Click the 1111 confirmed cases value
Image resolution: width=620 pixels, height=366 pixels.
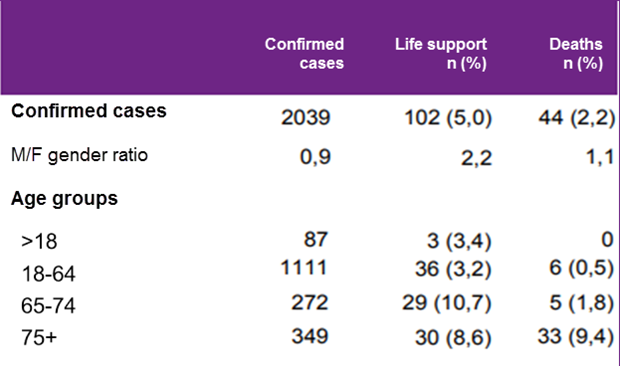click(x=304, y=267)
